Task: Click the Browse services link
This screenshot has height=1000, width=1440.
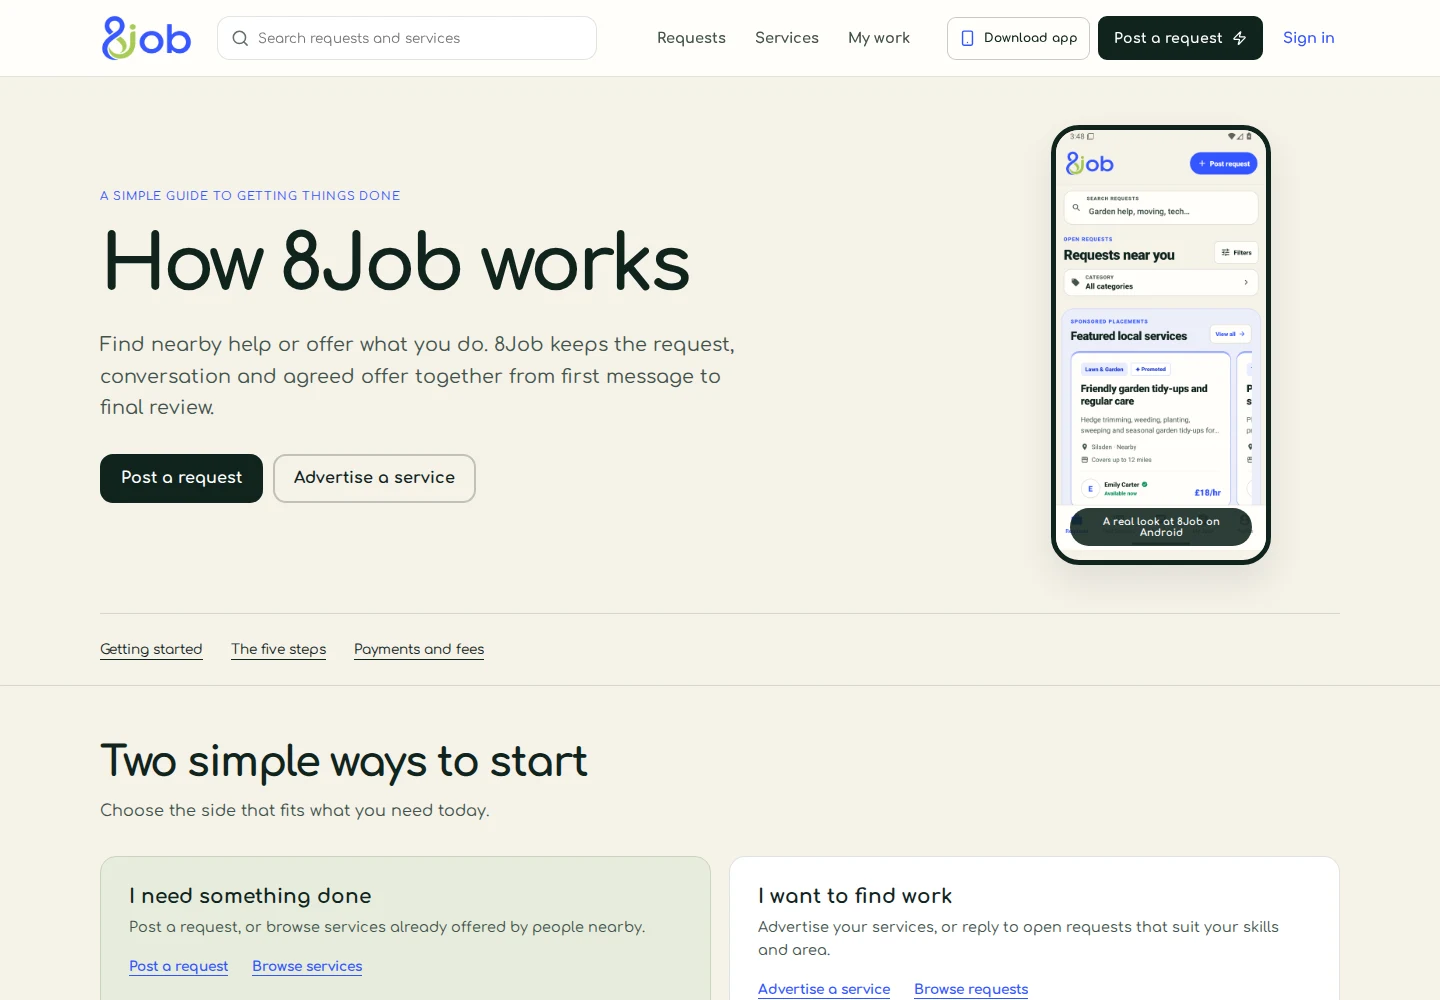Action: (307, 966)
